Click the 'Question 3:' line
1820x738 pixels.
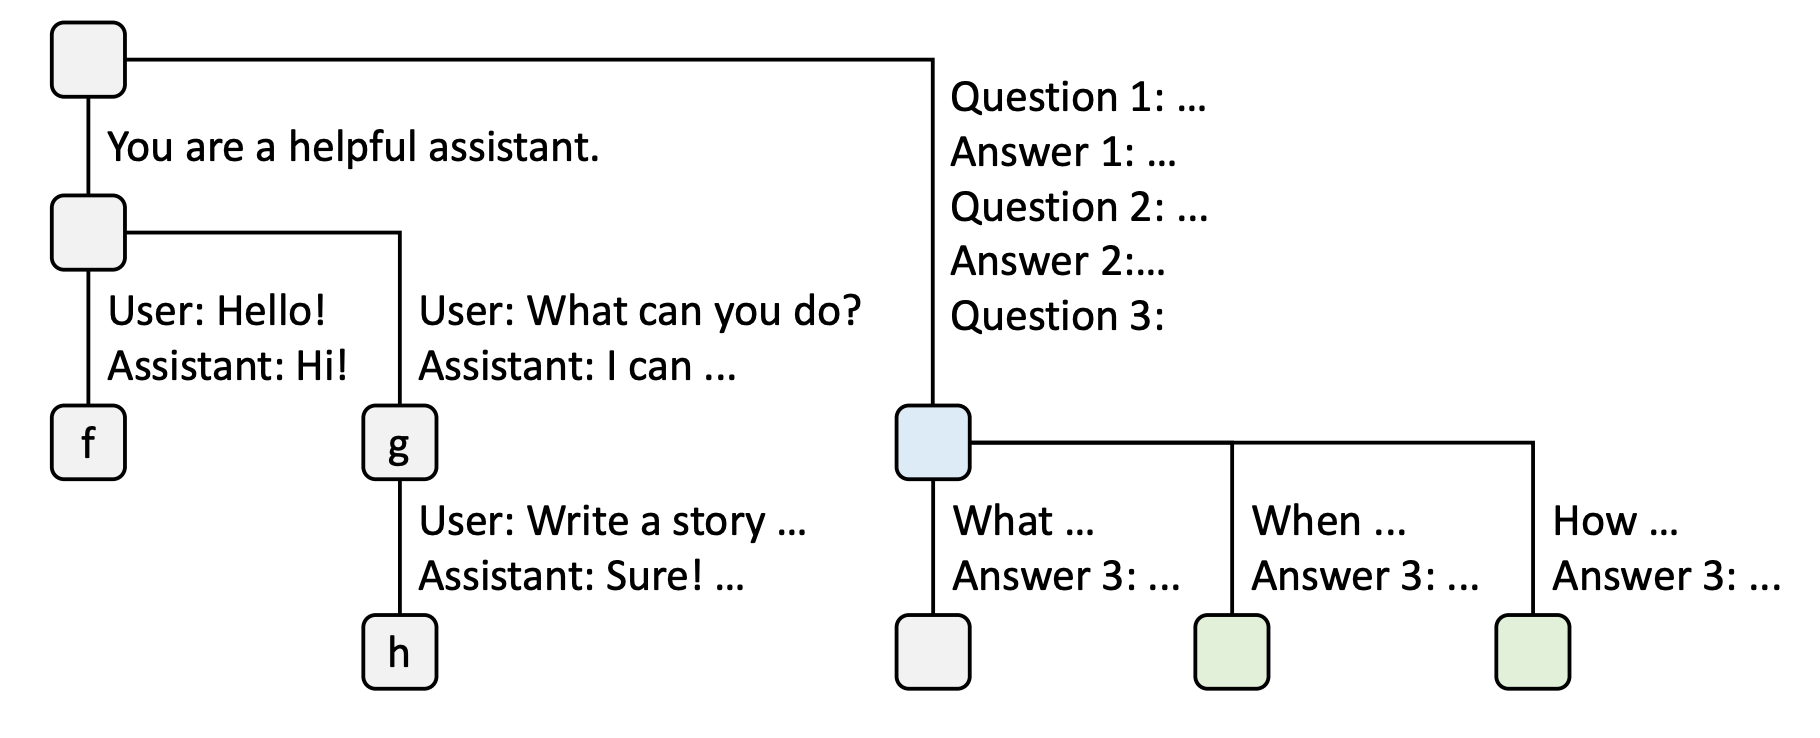[x=1057, y=316]
